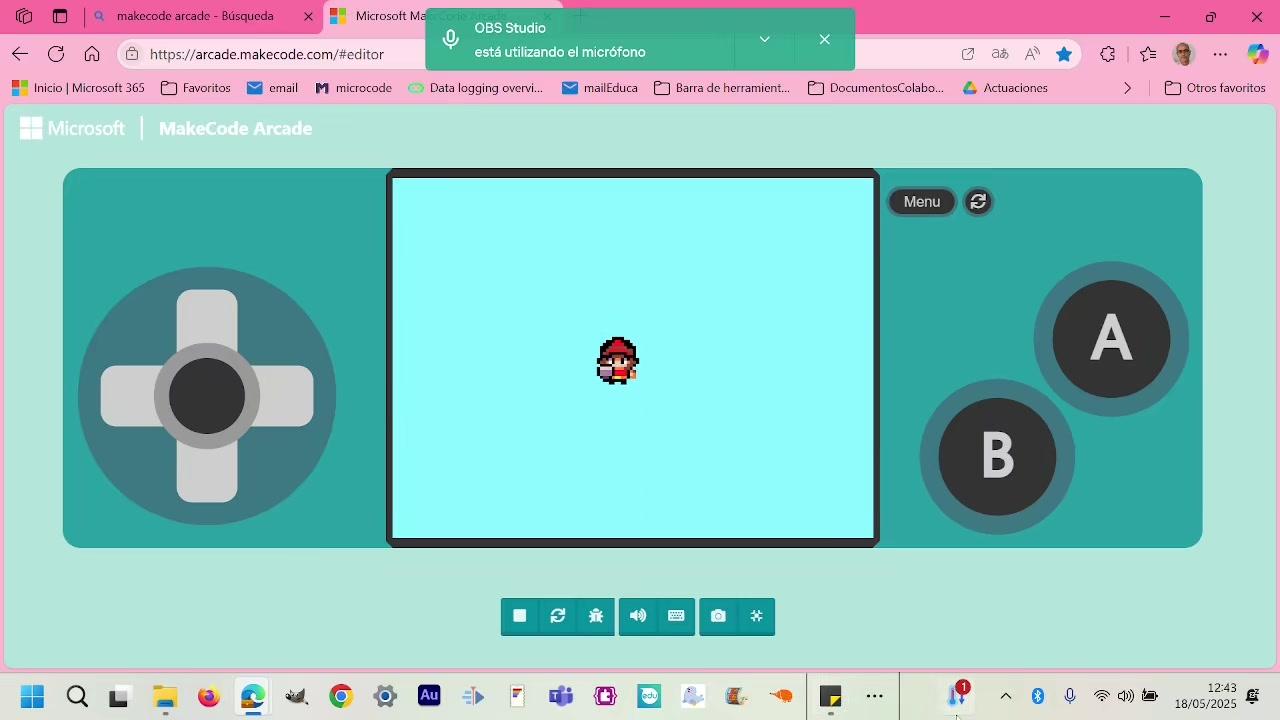Open the microcode bookmark

[354, 88]
